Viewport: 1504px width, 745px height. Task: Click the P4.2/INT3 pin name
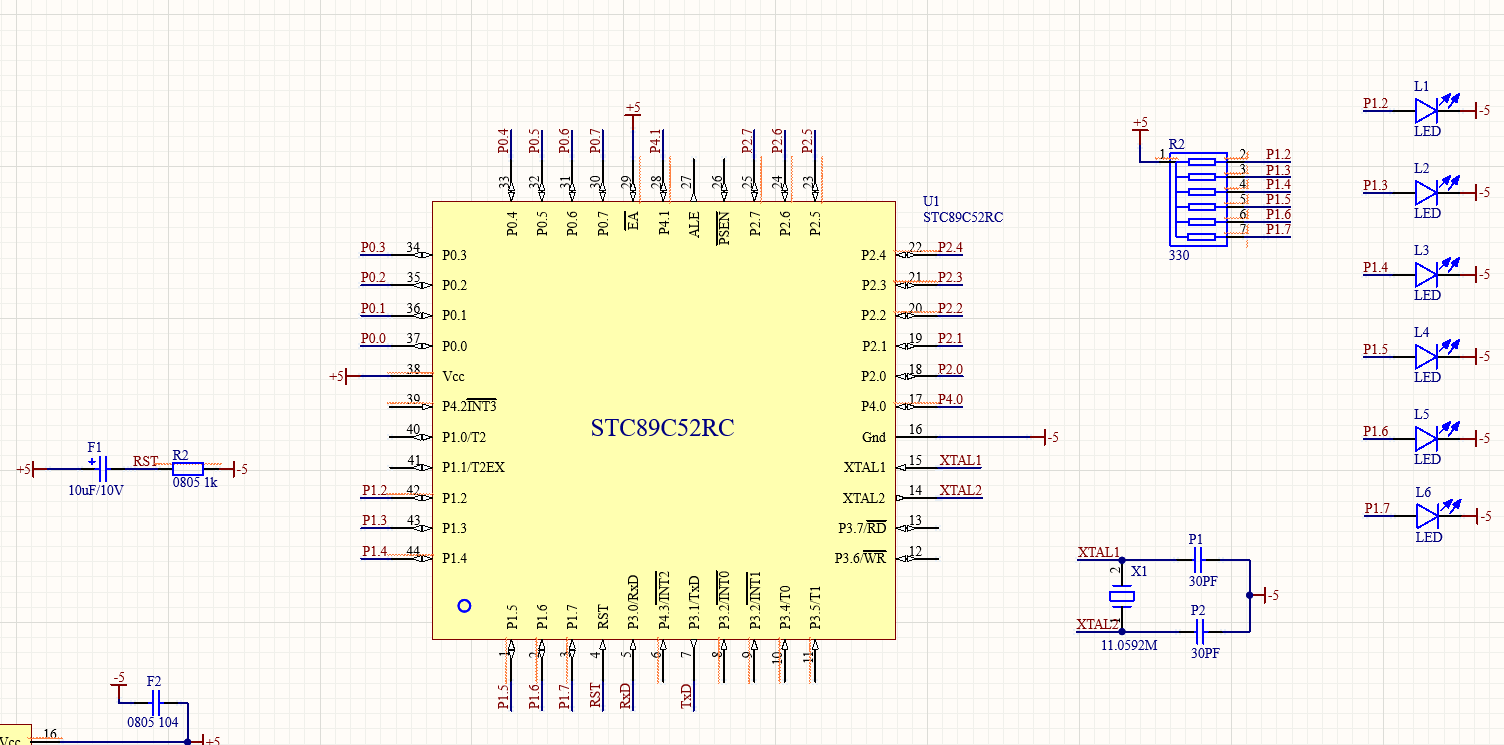[x=469, y=406]
